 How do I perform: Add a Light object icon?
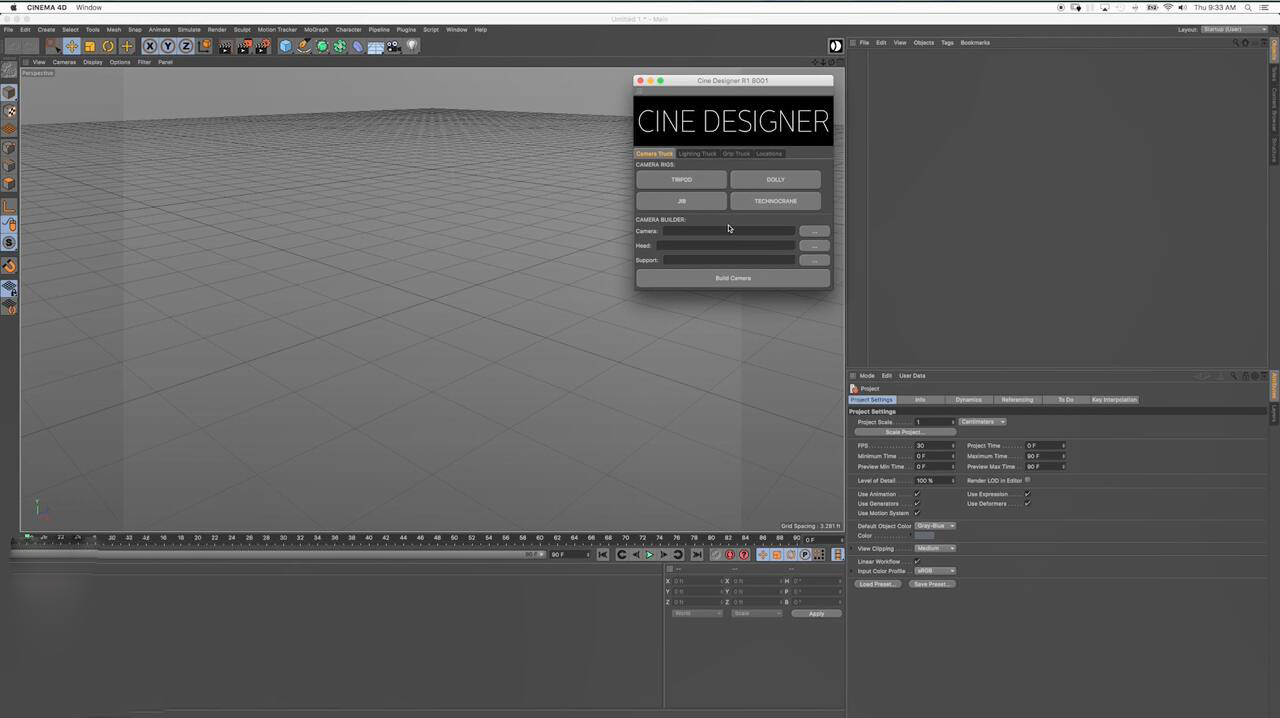[x=411, y=46]
